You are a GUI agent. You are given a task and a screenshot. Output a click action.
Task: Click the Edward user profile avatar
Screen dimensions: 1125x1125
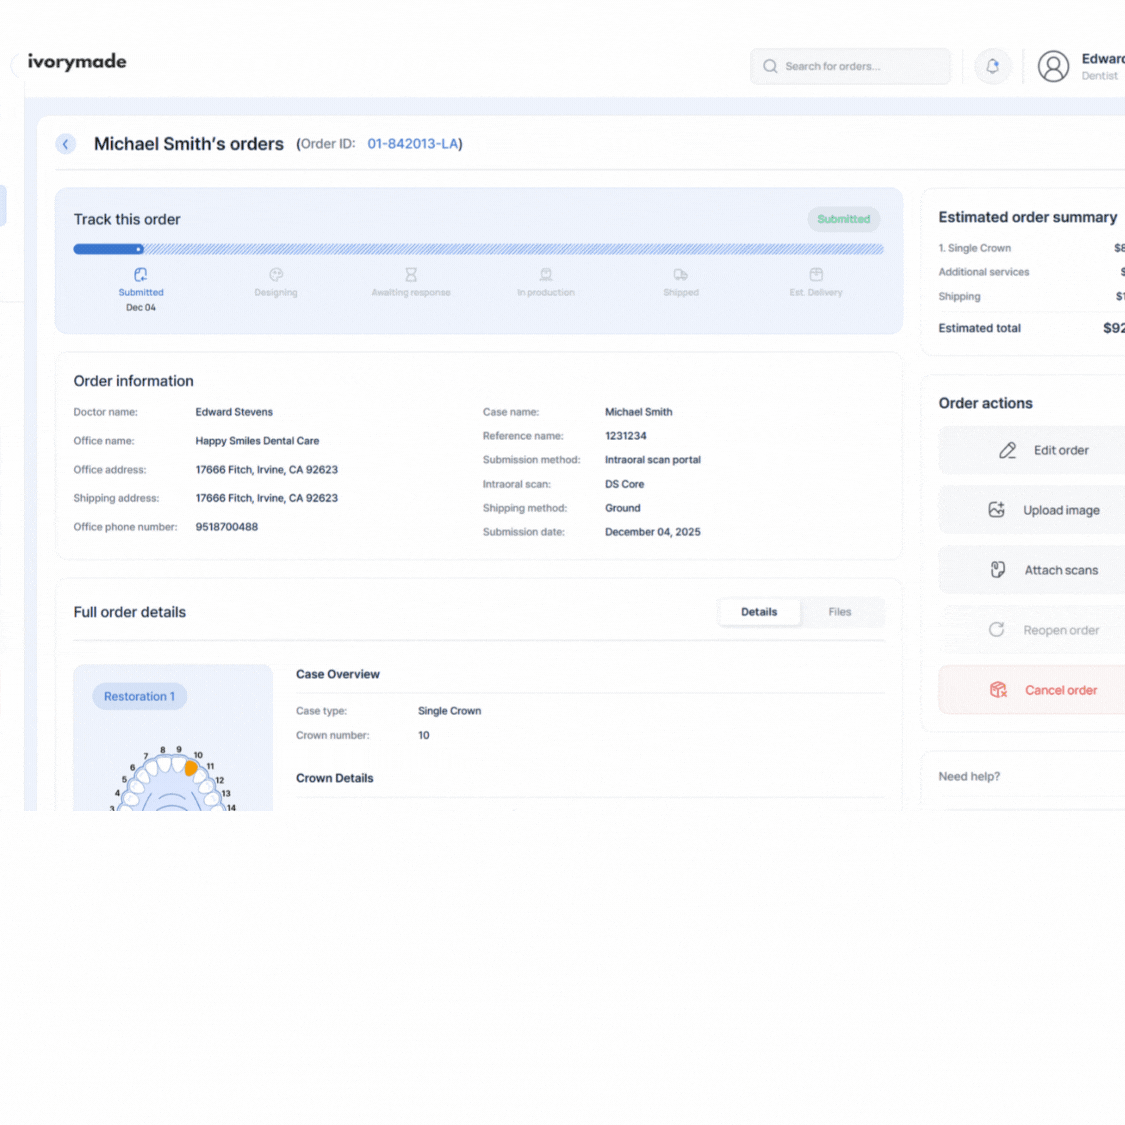tap(1053, 66)
